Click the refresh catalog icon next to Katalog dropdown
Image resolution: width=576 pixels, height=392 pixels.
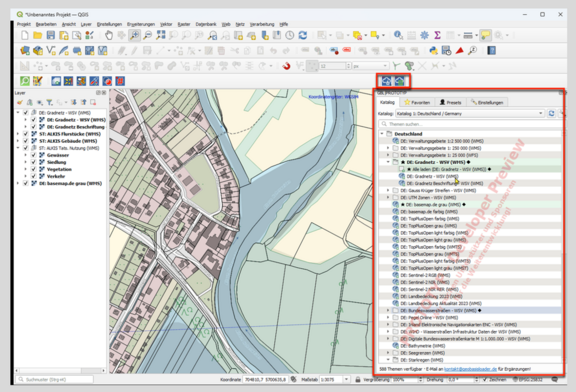coord(551,114)
